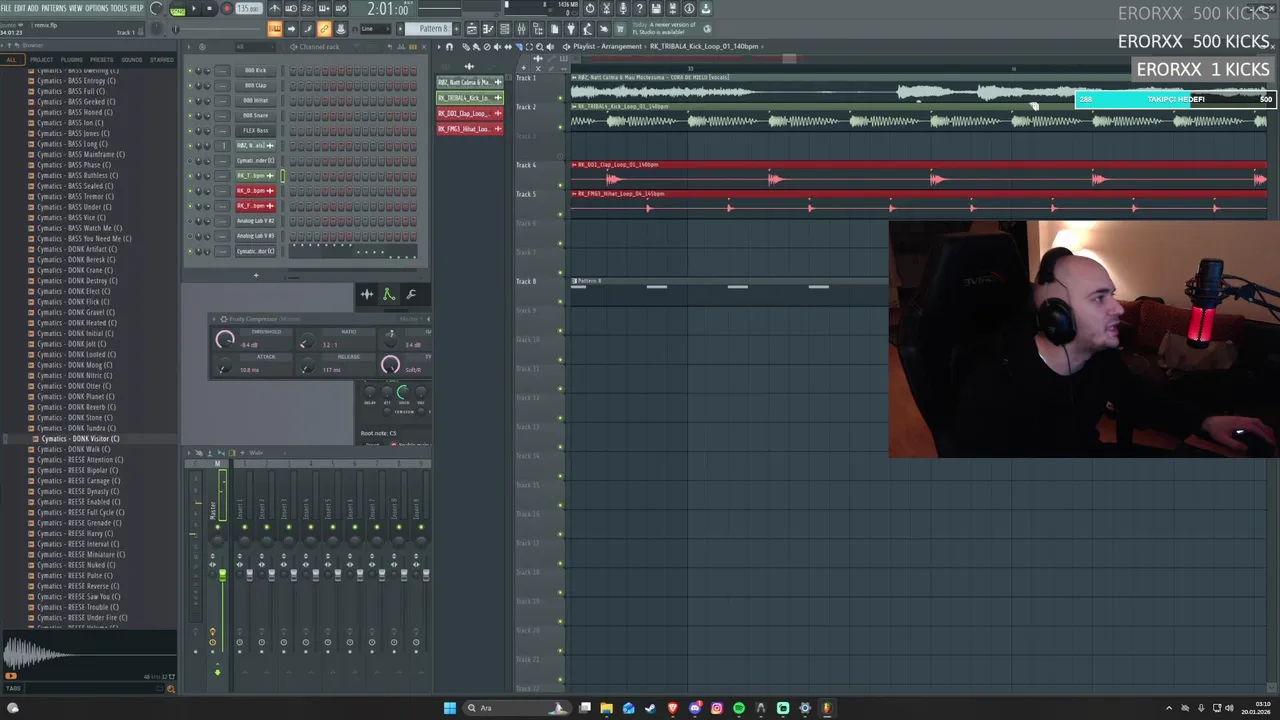Open the TOOLS menu

[x=119, y=8]
